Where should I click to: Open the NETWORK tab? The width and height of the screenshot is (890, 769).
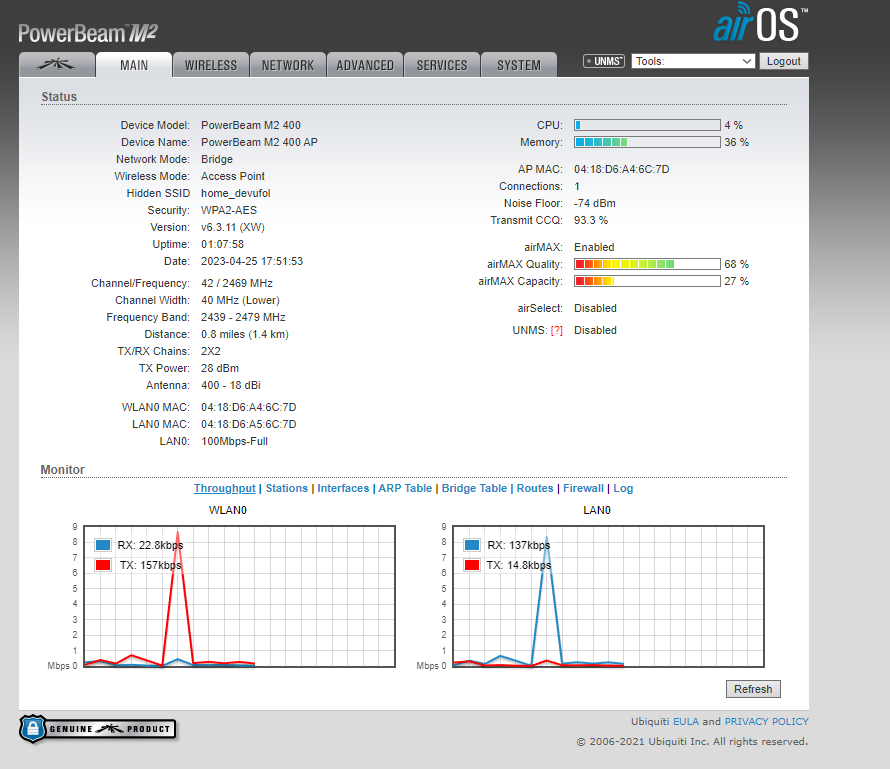[x=288, y=65]
